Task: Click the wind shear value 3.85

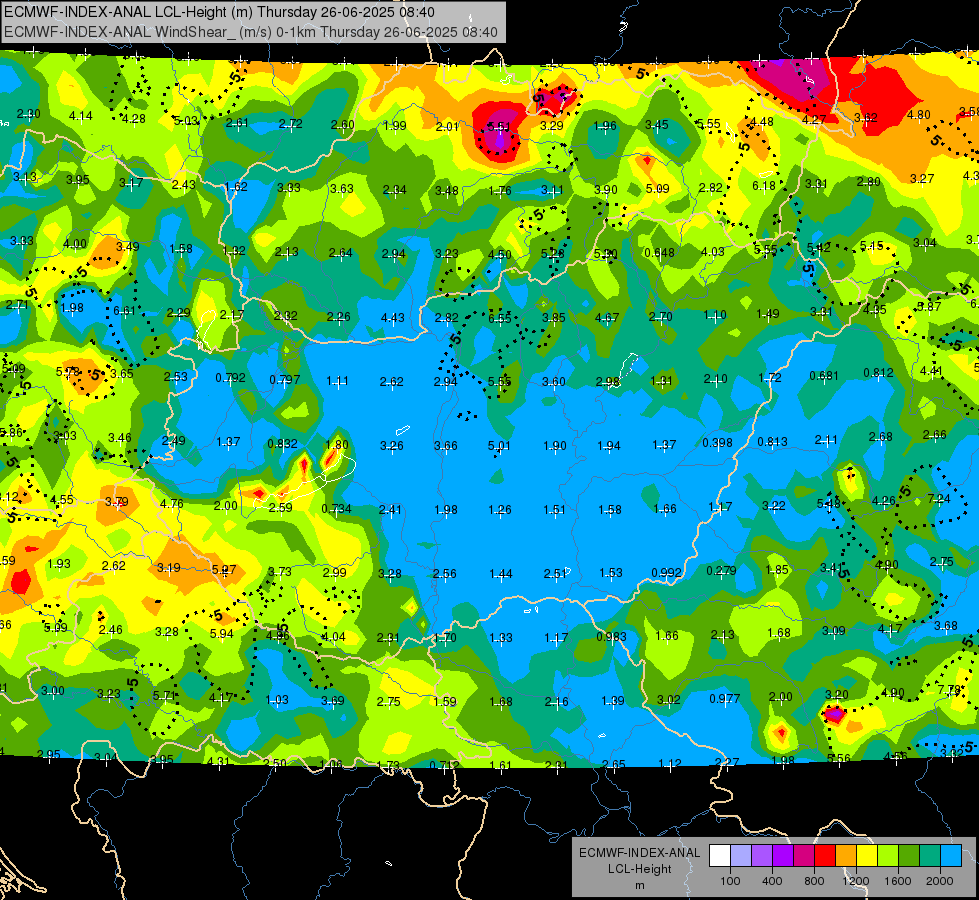Action: click(x=554, y=318)
